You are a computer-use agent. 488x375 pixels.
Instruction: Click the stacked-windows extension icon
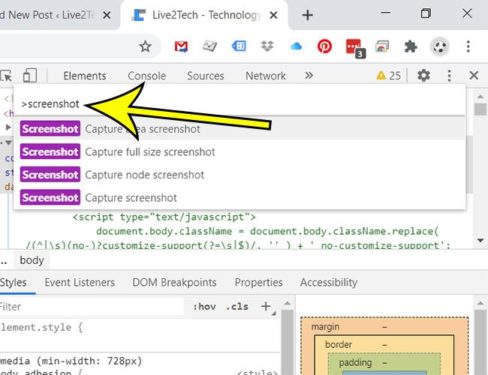(382, 46)
